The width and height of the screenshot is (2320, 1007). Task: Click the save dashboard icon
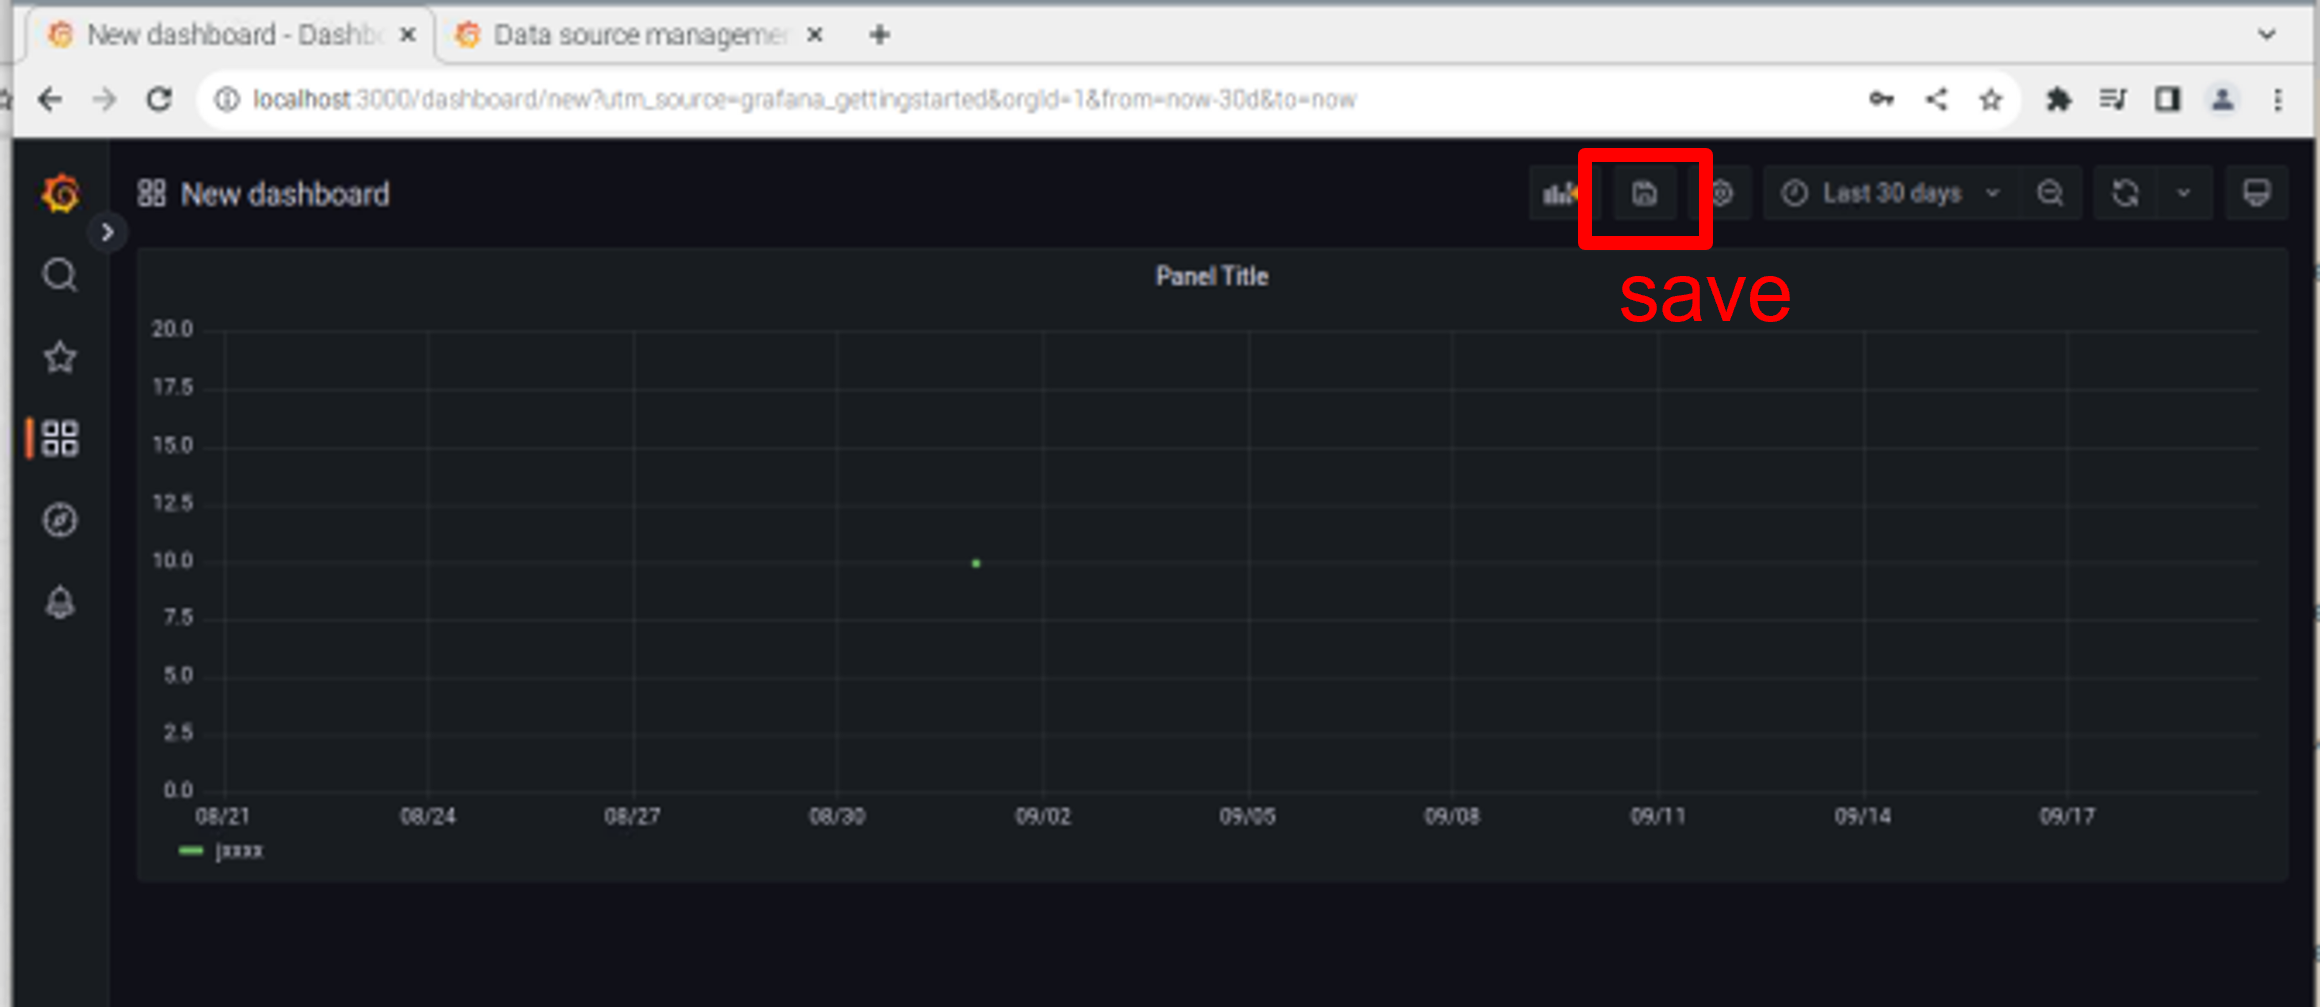1645,194
